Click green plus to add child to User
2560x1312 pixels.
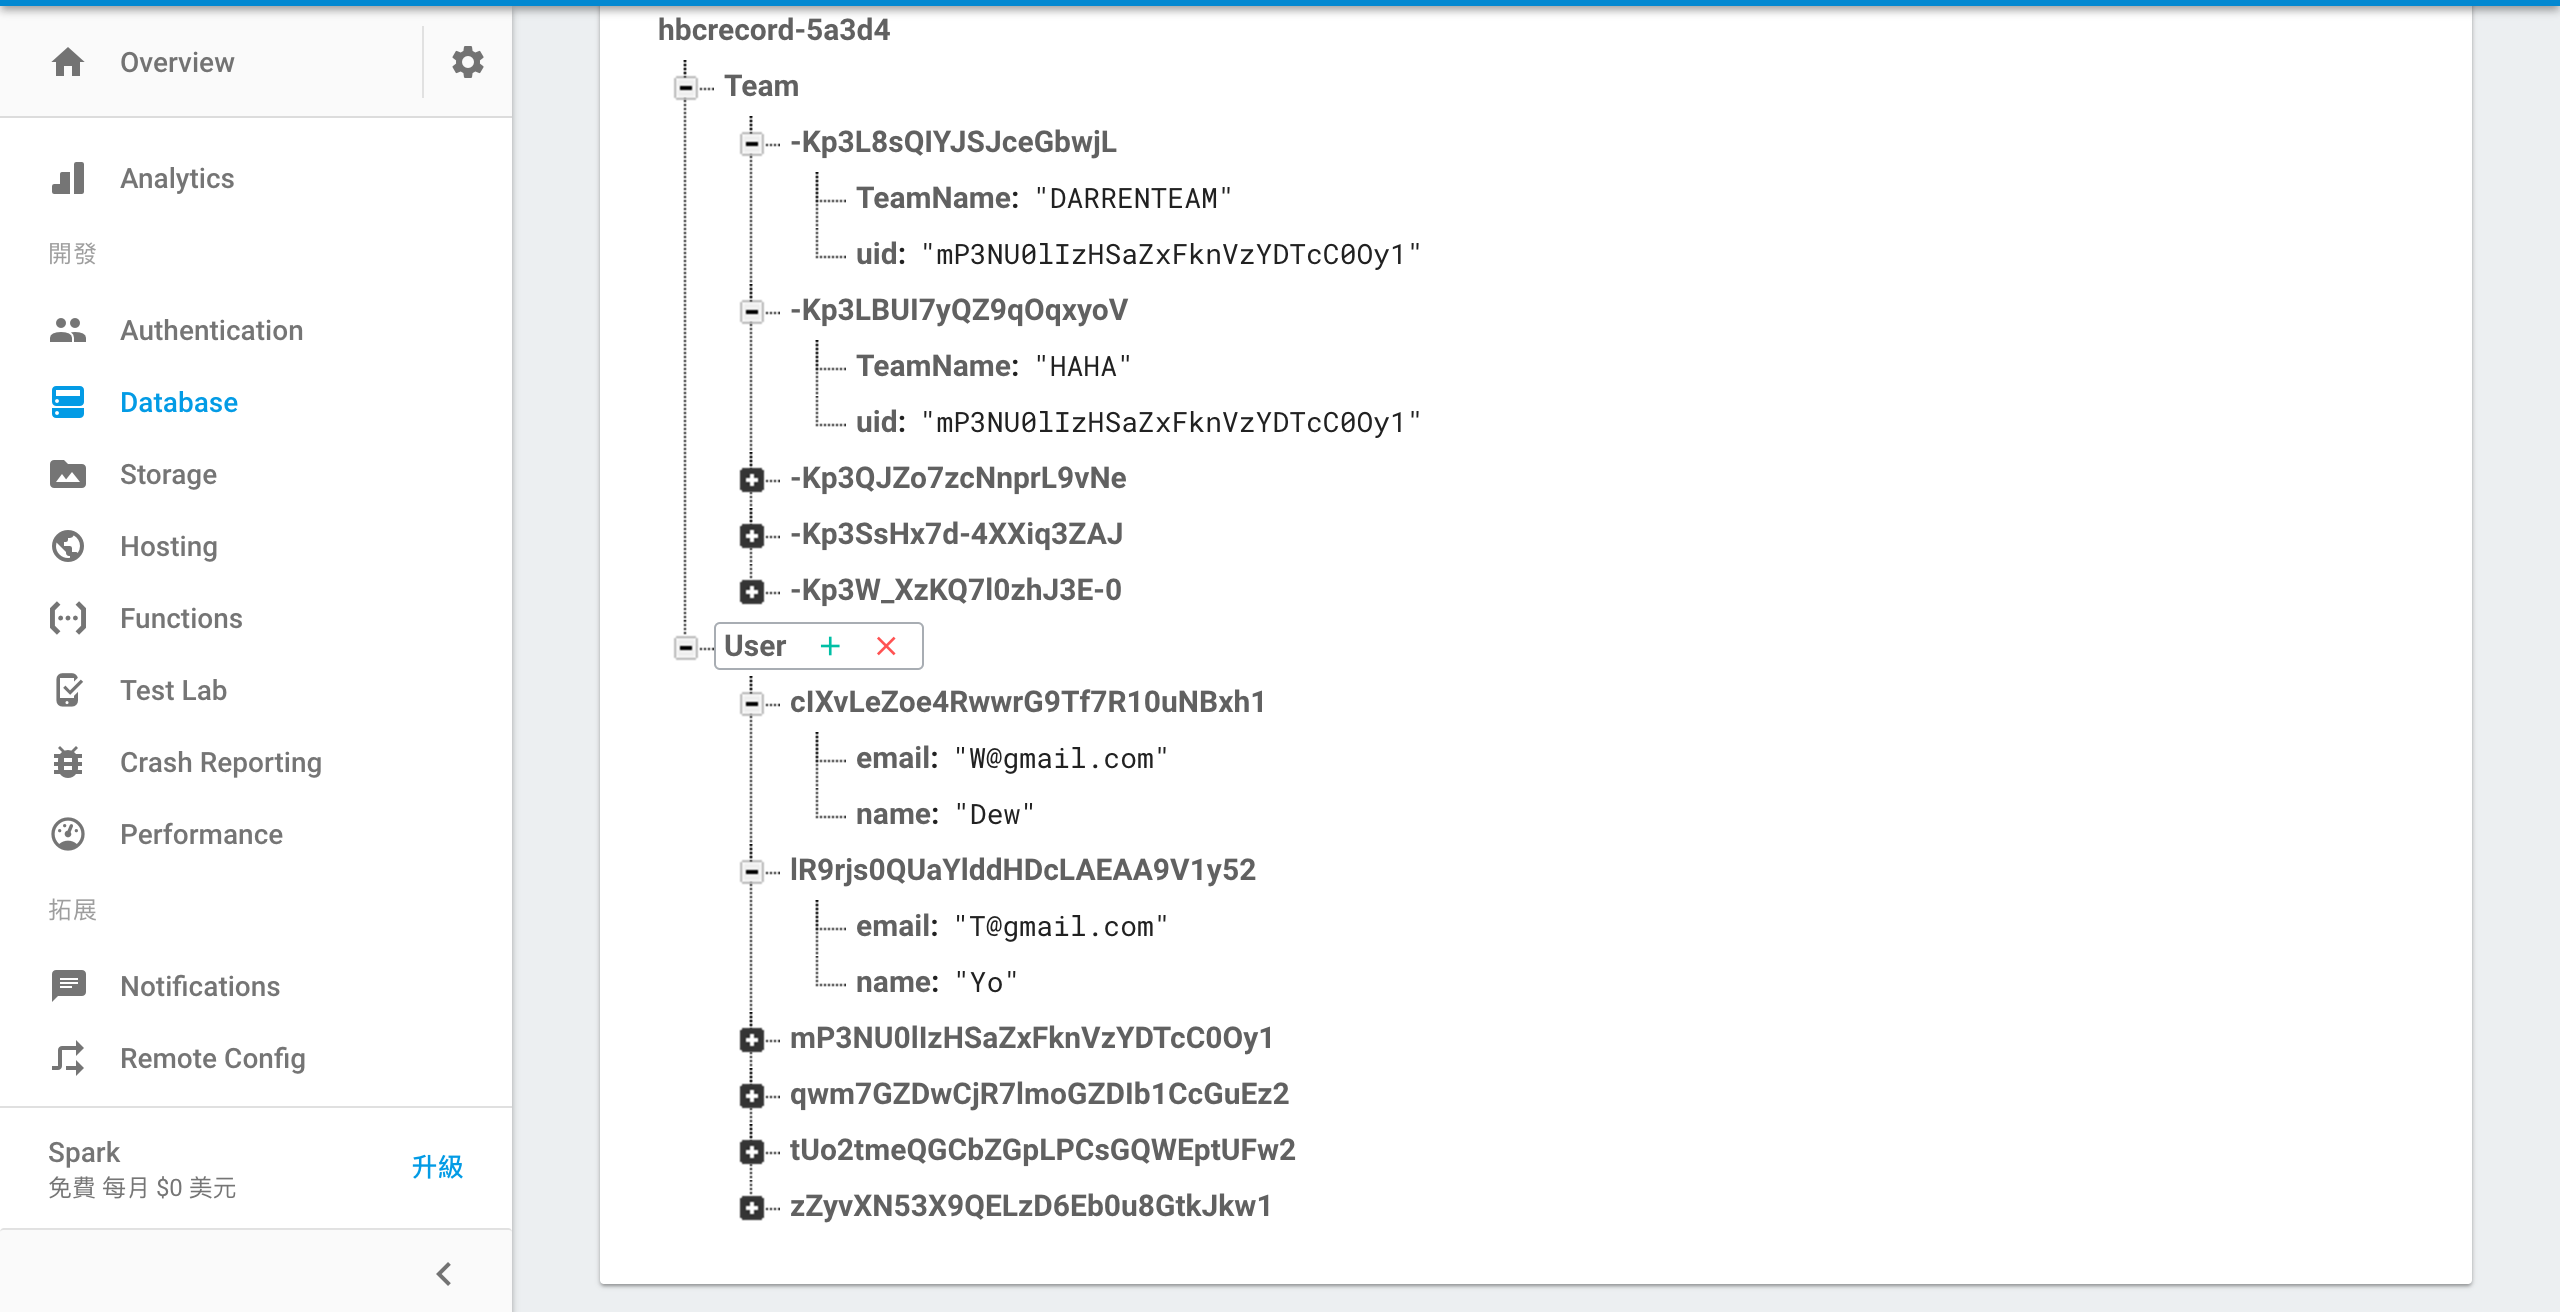pos(830,646)
